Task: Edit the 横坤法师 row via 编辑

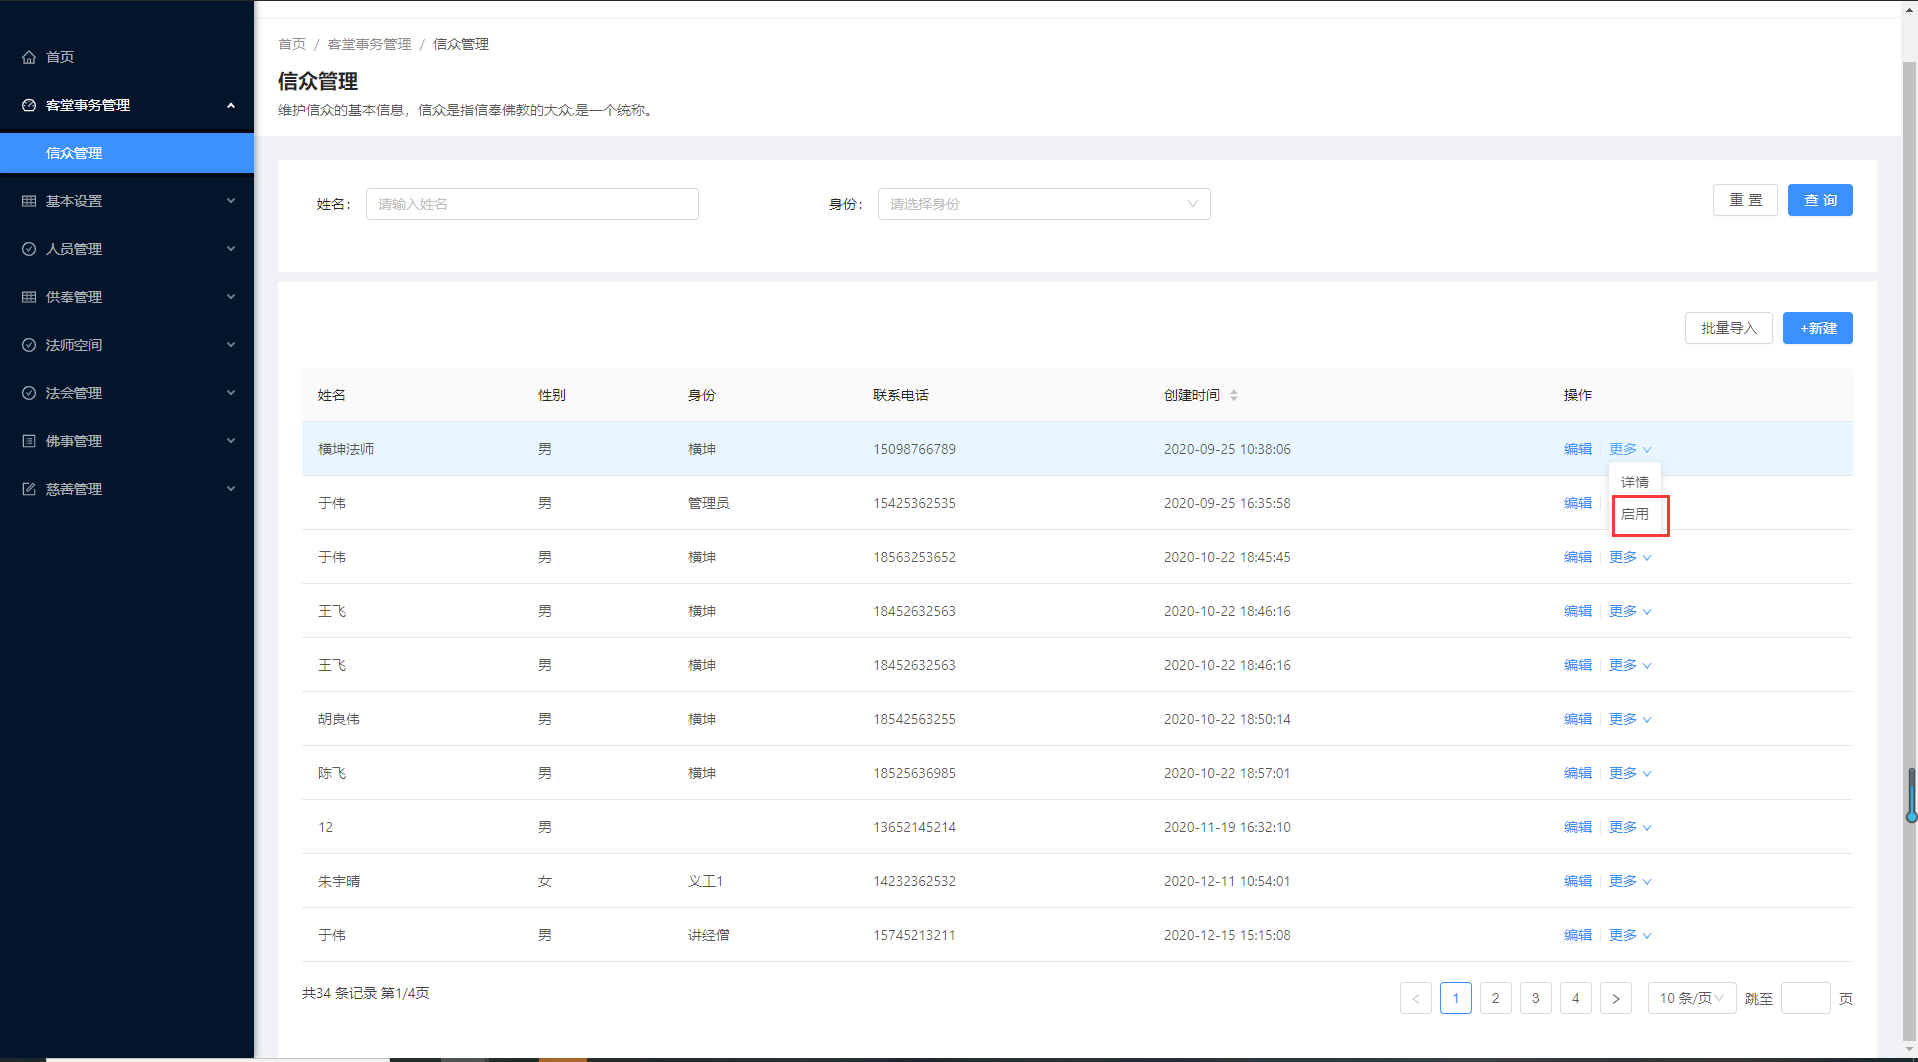Action: (1578, 449)
